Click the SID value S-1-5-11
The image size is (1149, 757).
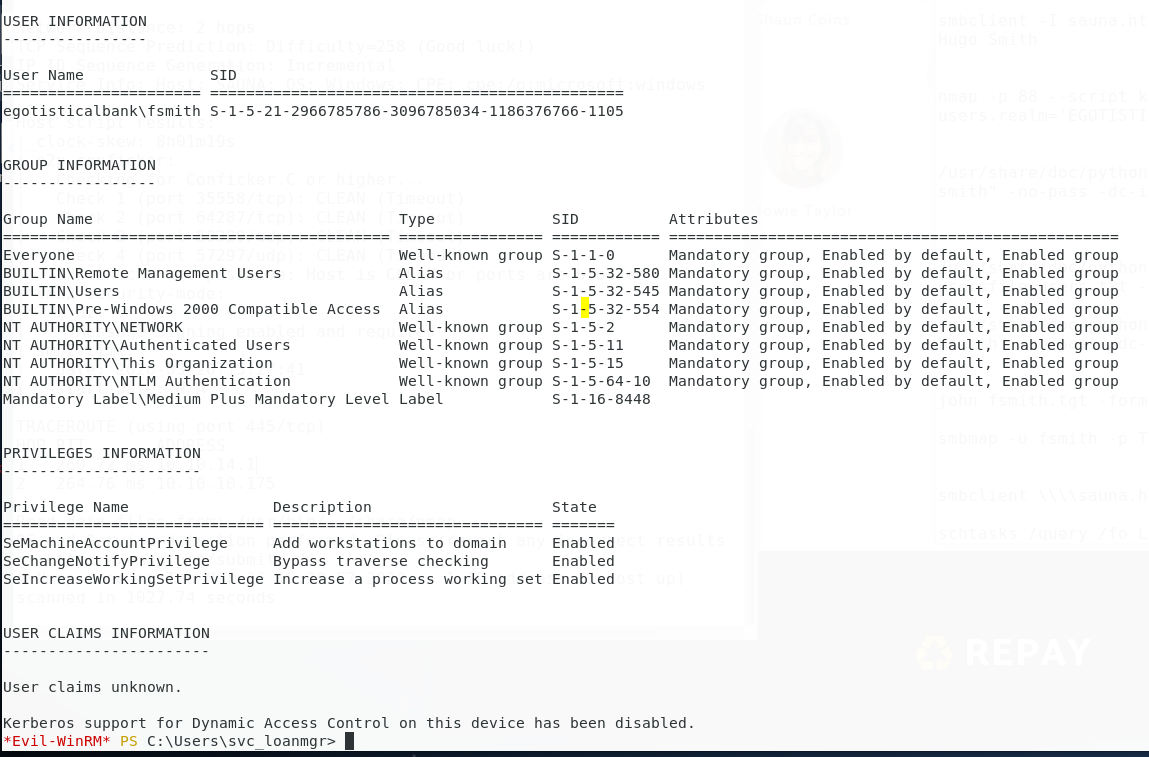[588, 345]
